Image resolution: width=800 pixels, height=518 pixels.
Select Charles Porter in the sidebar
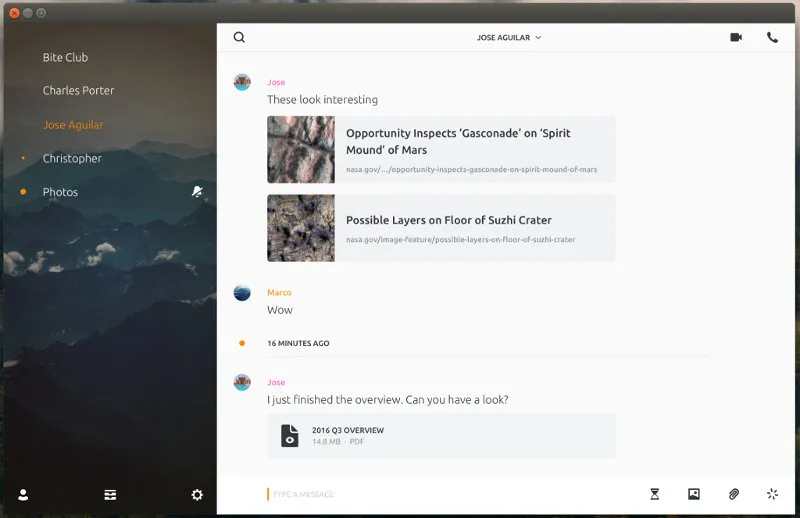point(78,91)
